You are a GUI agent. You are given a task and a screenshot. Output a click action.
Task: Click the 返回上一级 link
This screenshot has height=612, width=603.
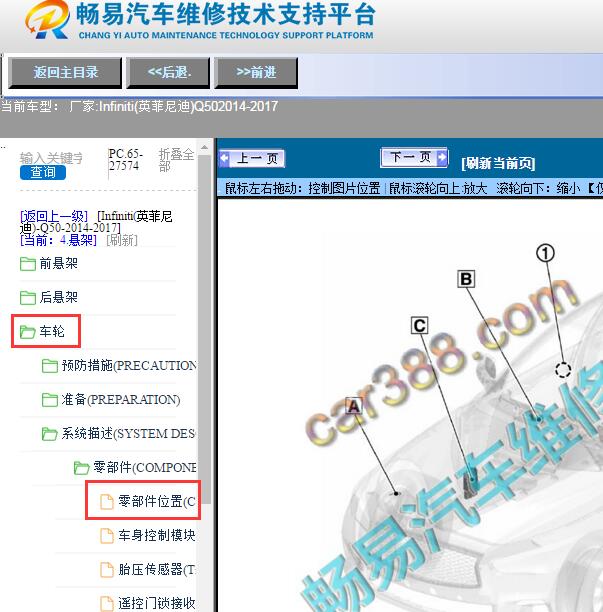54,216
